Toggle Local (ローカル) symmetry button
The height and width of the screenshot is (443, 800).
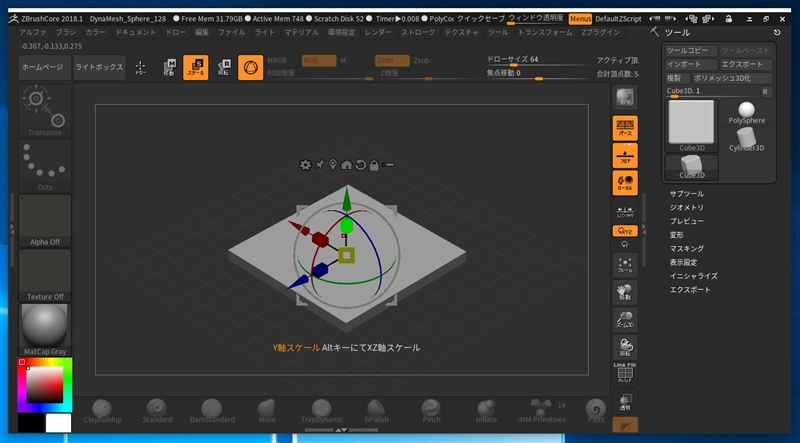click(x=625, y=183)
